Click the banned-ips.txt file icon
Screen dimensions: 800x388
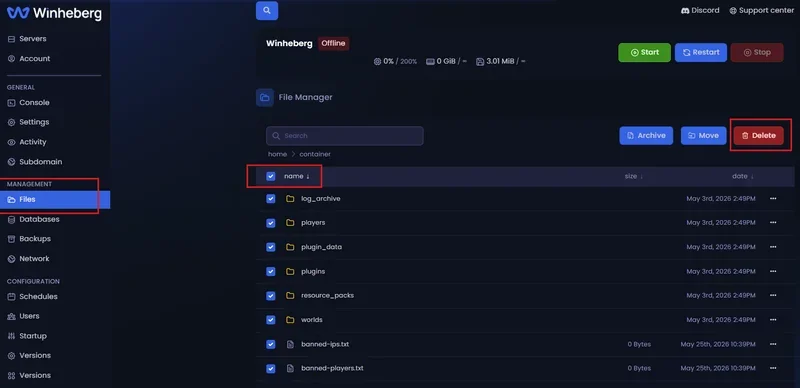(x=290, y=345)
